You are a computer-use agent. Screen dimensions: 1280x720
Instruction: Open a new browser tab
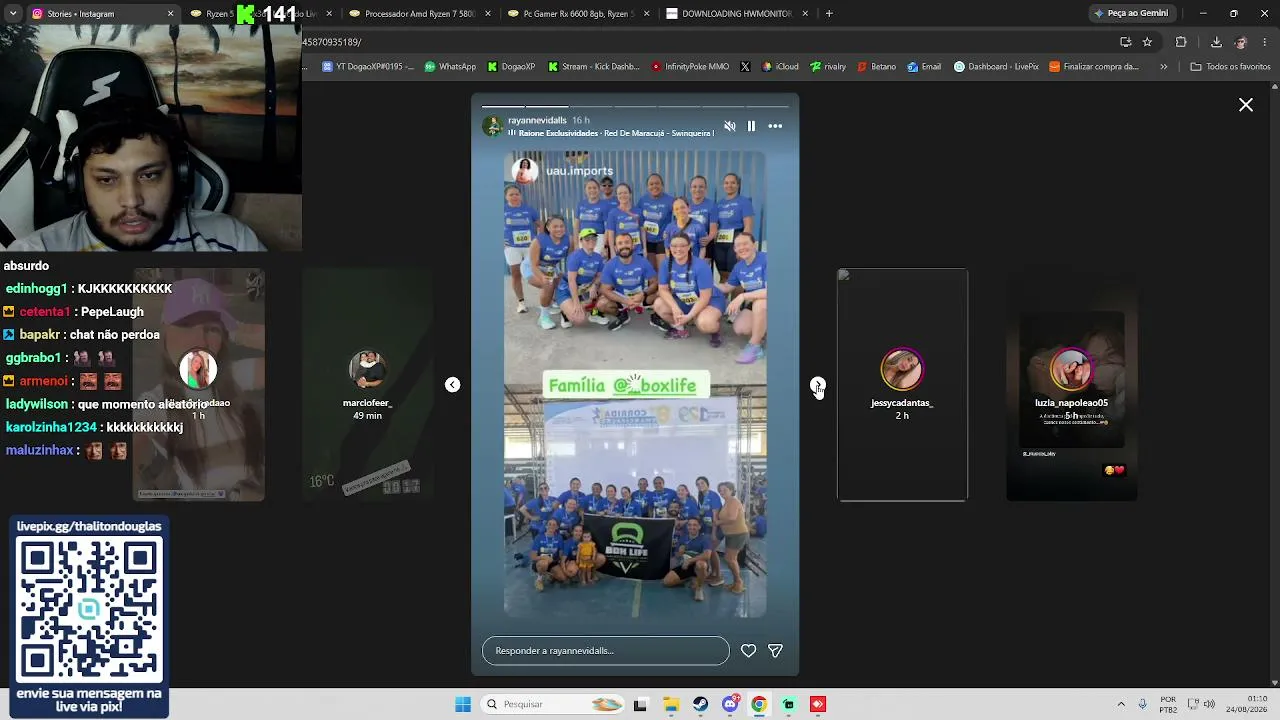coord(829,14)
